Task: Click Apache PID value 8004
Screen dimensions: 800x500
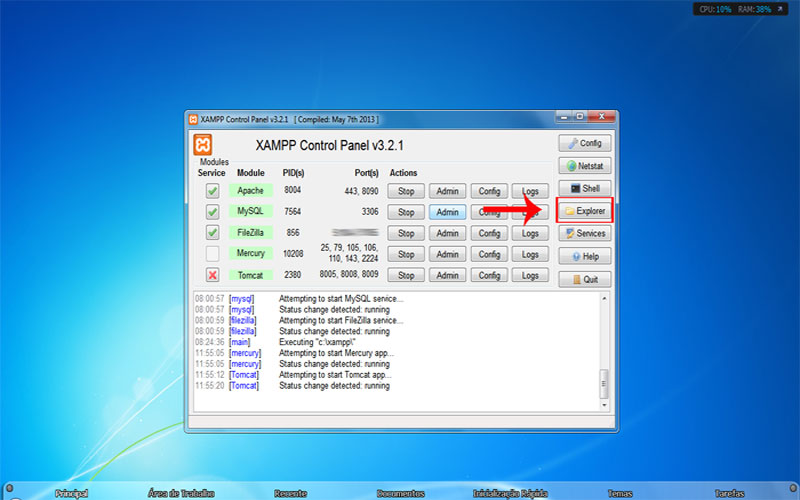Action: [293, 190]
